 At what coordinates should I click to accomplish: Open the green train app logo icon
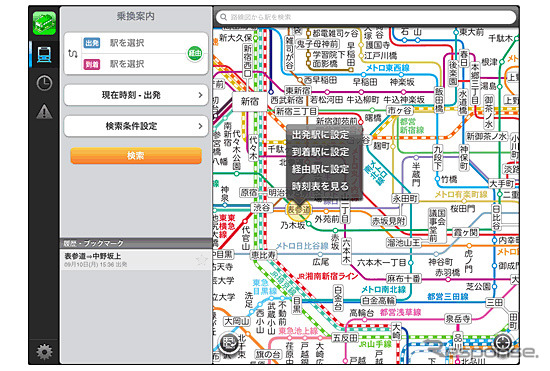click(44, 23)
